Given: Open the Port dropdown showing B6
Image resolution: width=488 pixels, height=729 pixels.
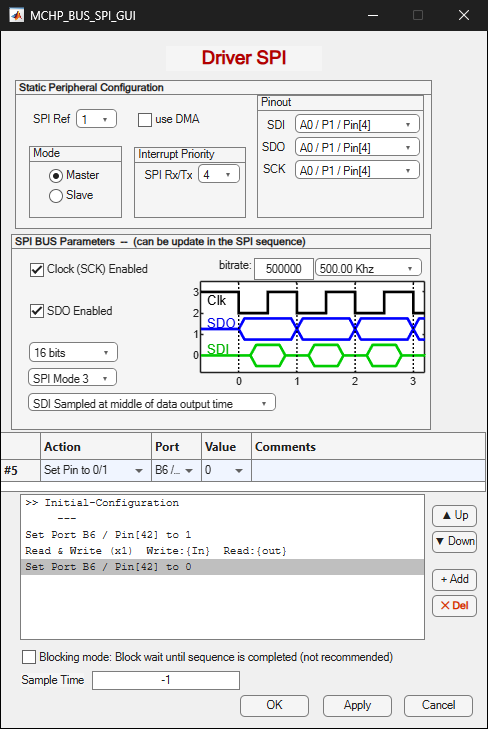Looking at the screenshot, I should point(176,471).
